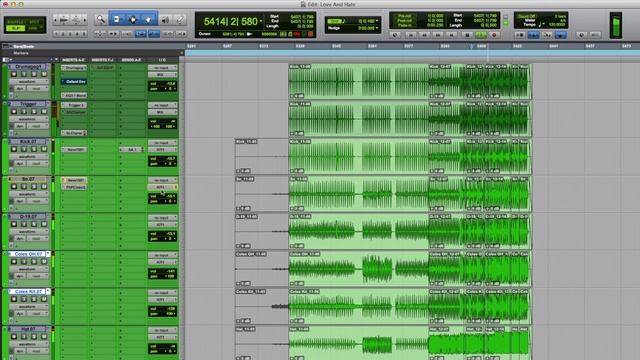The width and height of the screenshot is (640, 360).
Task: Toggle the count-off button left of metronome
Action: 520,35
